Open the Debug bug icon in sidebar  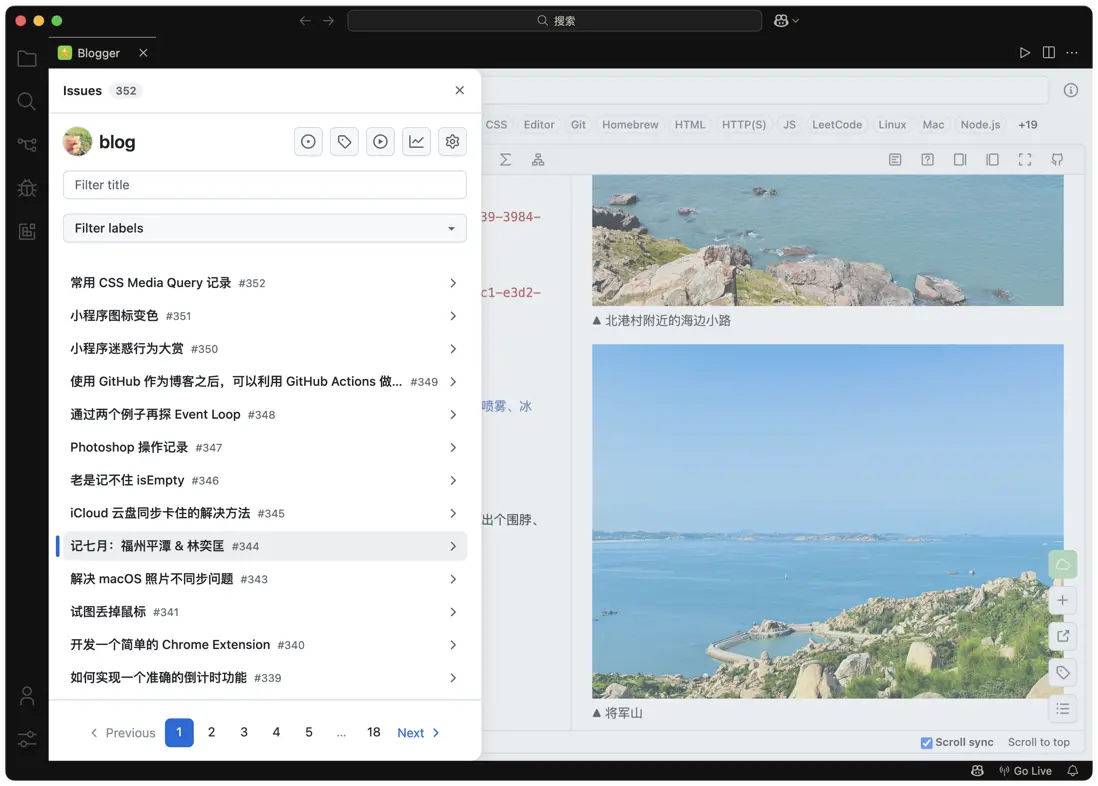(27, 188)
